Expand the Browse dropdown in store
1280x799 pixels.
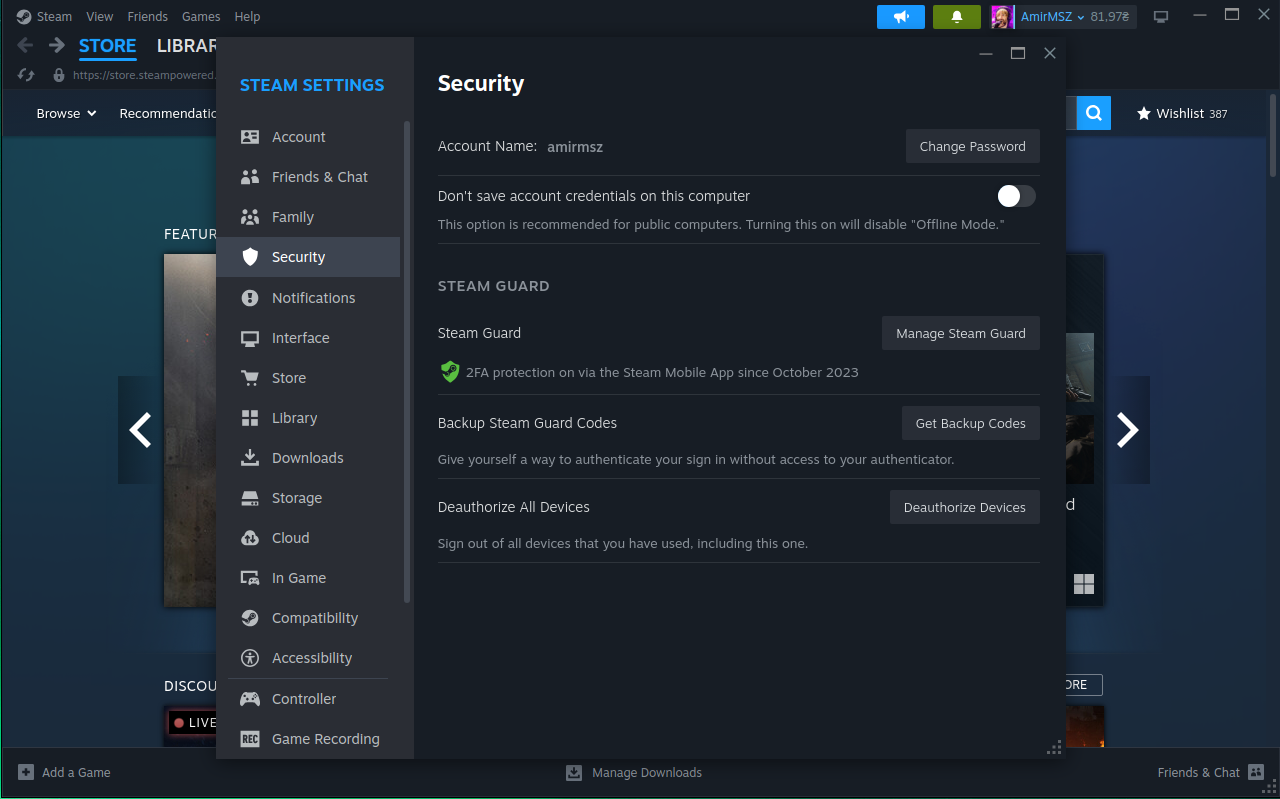click(x=66, y=113)
